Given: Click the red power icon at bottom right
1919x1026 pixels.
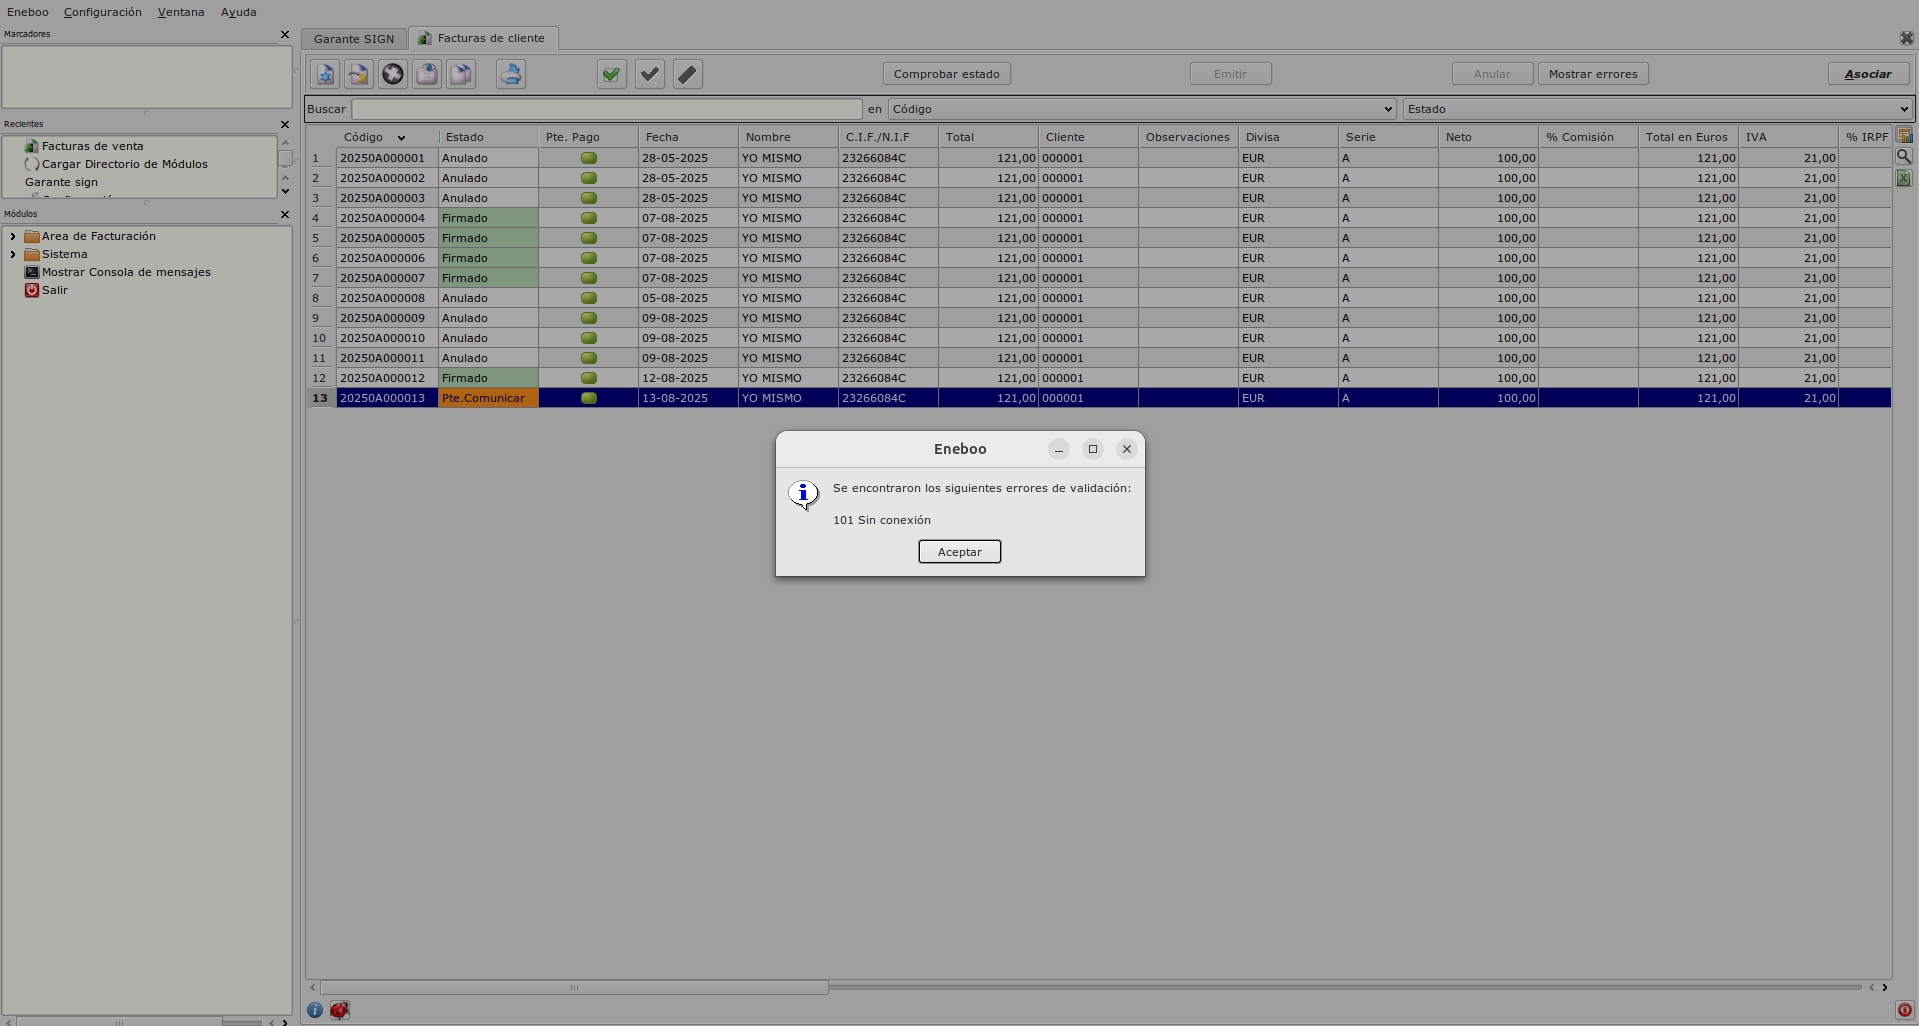Looking at the screenshot, I should click(1904, 1010).
